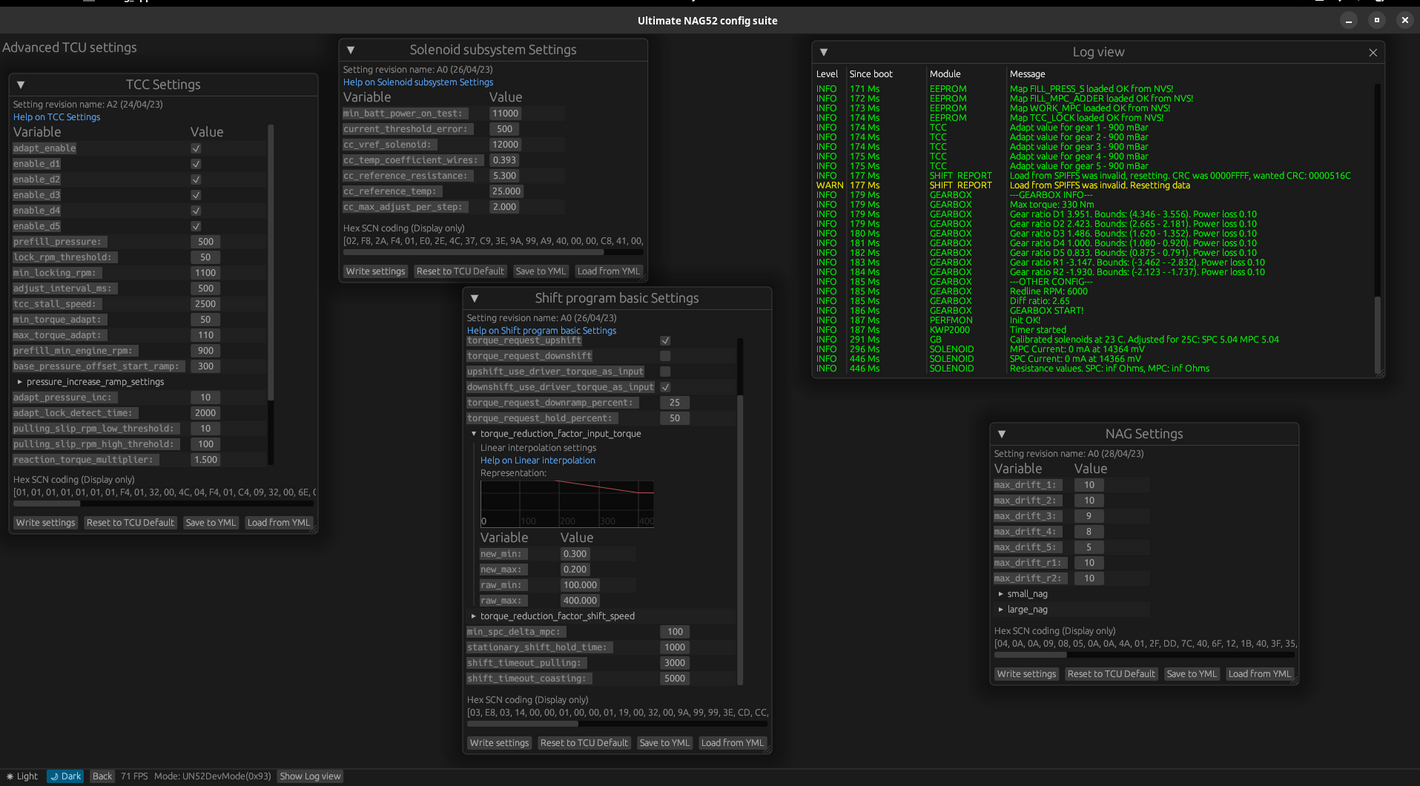Load TCC Settings from YML

pos(278,523)
